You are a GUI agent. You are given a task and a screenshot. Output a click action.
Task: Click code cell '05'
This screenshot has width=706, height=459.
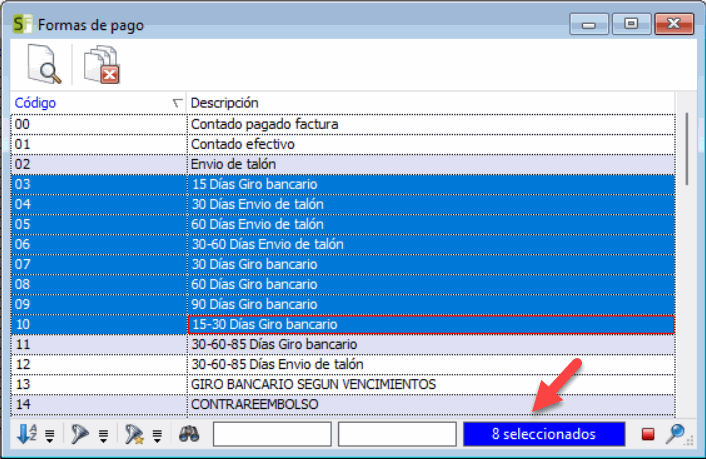point(99,224)
